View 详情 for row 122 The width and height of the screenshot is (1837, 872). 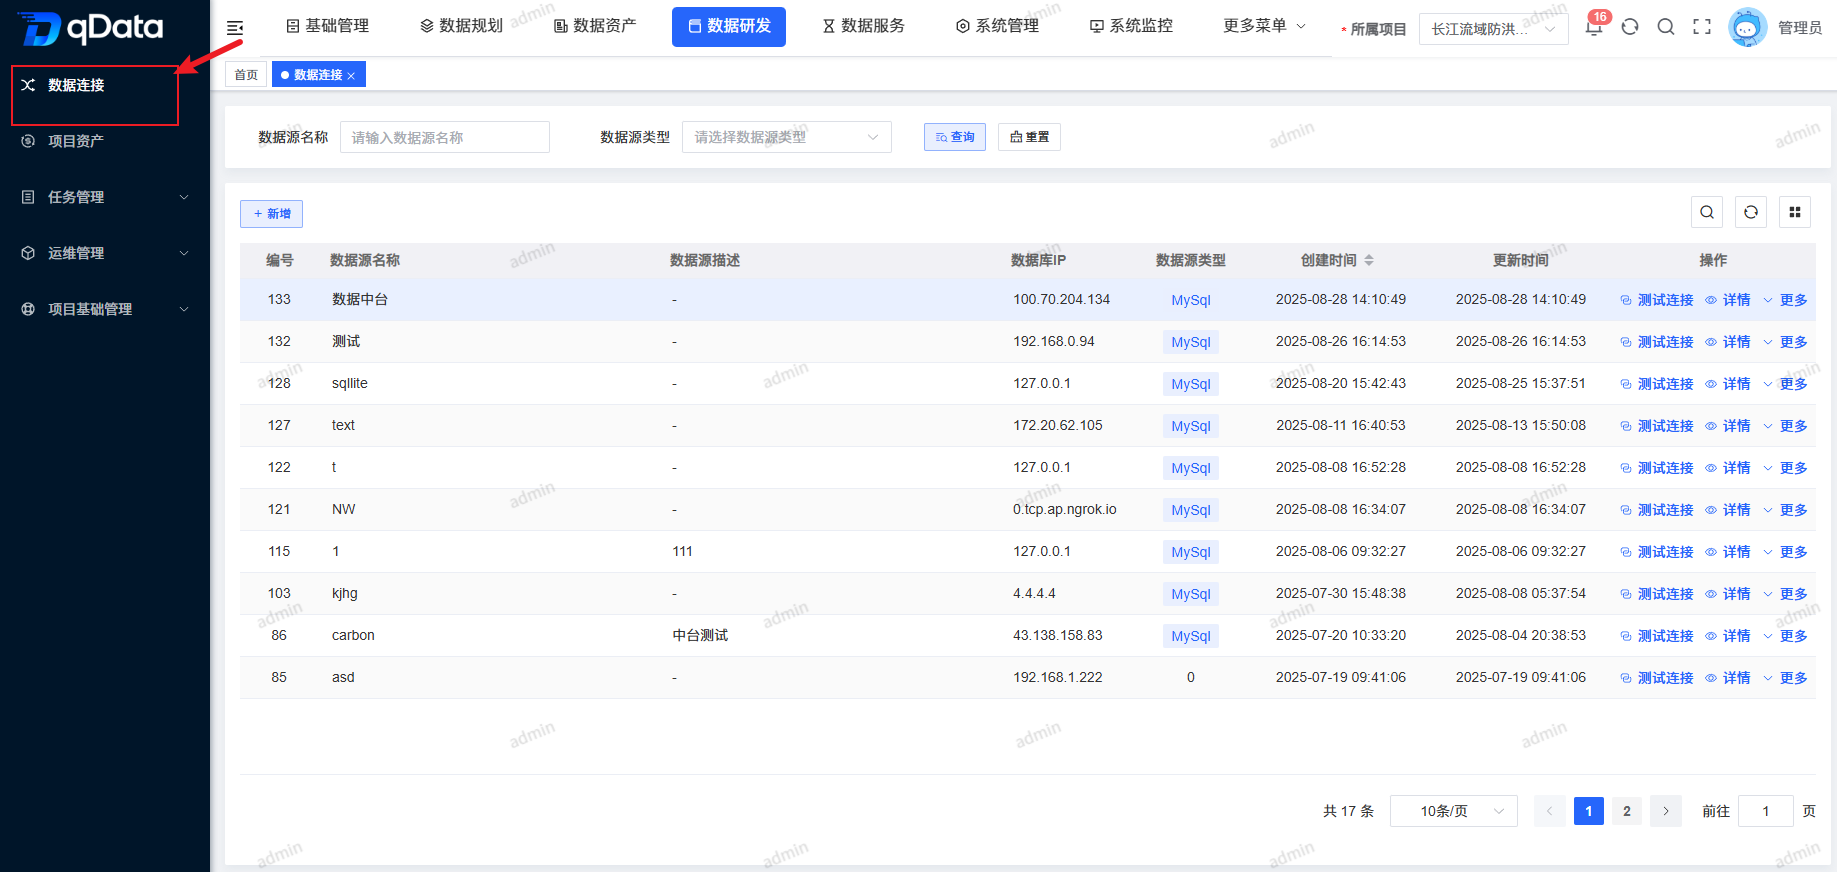point(1728,468)
